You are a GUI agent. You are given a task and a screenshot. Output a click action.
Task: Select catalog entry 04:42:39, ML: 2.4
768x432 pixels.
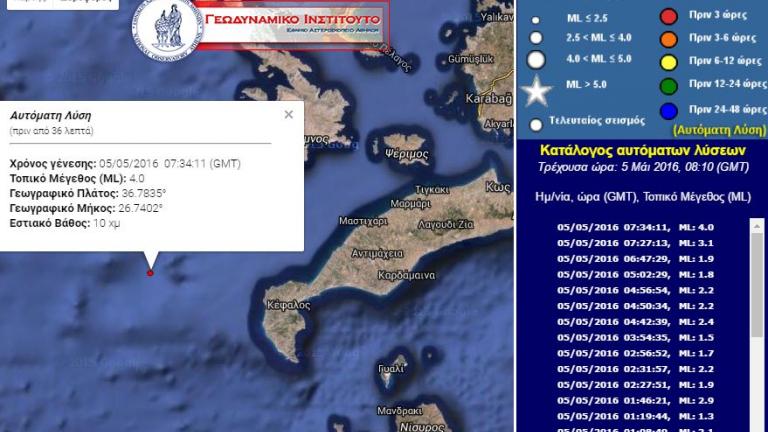(635, 322)
